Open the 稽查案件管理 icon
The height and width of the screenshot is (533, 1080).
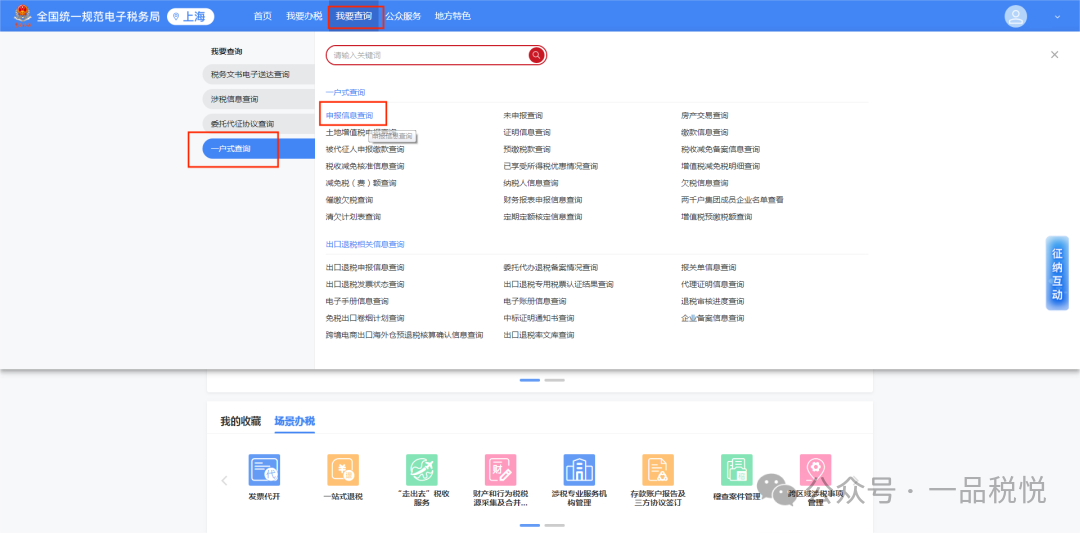tap(737, 470)
